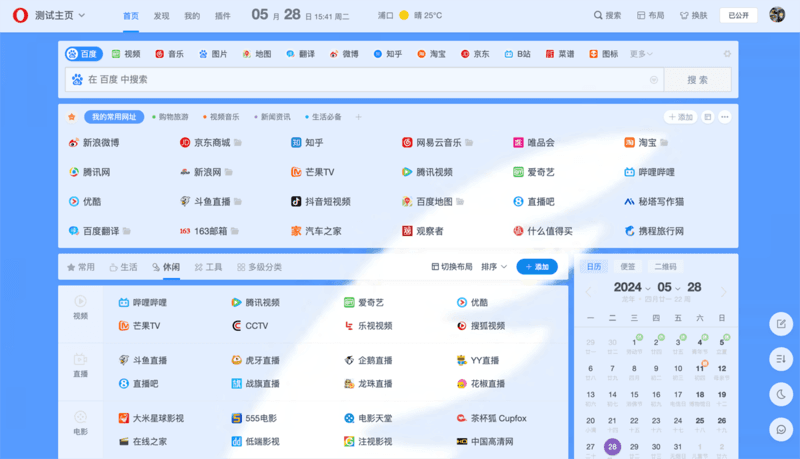Screen dimensions: 800x459
Task: Expand the 更多 search engines dropdown
Action: pos(641,54)
